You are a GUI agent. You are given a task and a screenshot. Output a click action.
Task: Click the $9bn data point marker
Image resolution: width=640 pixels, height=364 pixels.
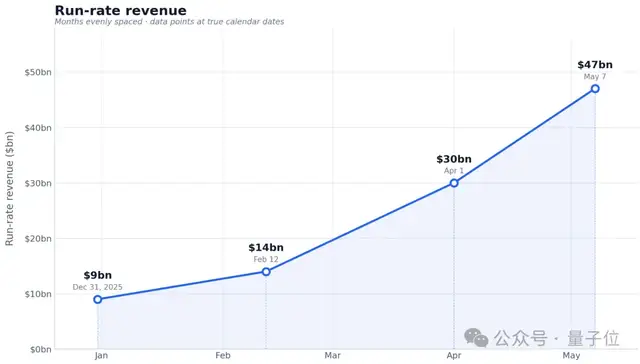point(98,300)
